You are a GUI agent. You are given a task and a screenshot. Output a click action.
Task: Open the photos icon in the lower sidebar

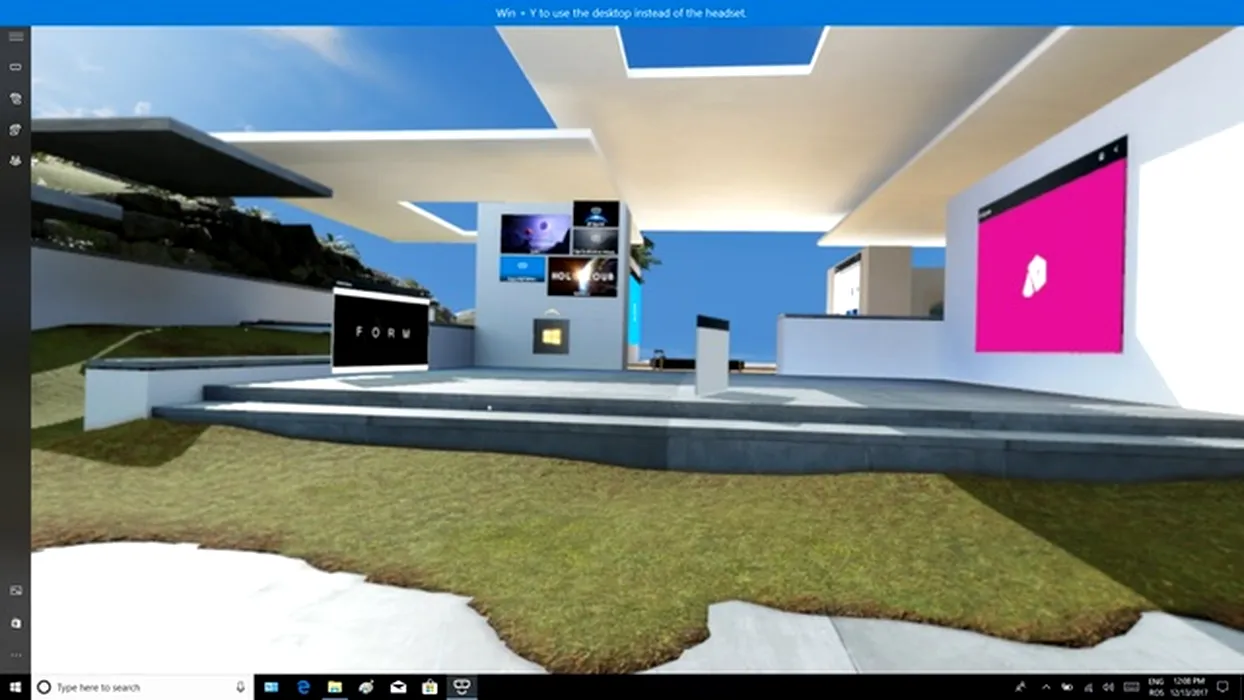pyautogui.click(x=15, y=591)
